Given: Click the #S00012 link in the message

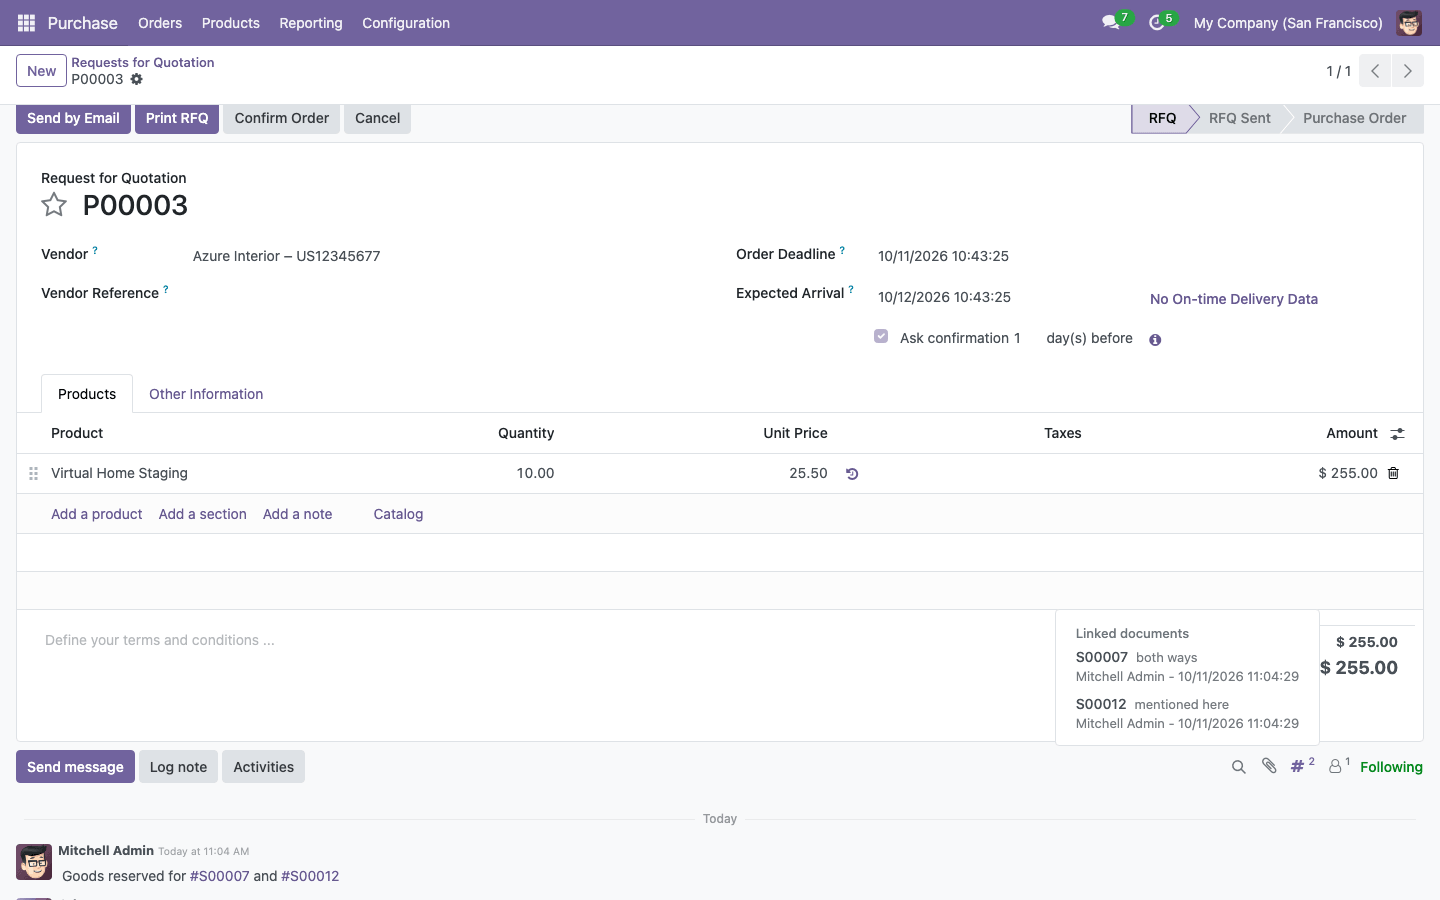Looking at the screenshot, I should (310, 876).
